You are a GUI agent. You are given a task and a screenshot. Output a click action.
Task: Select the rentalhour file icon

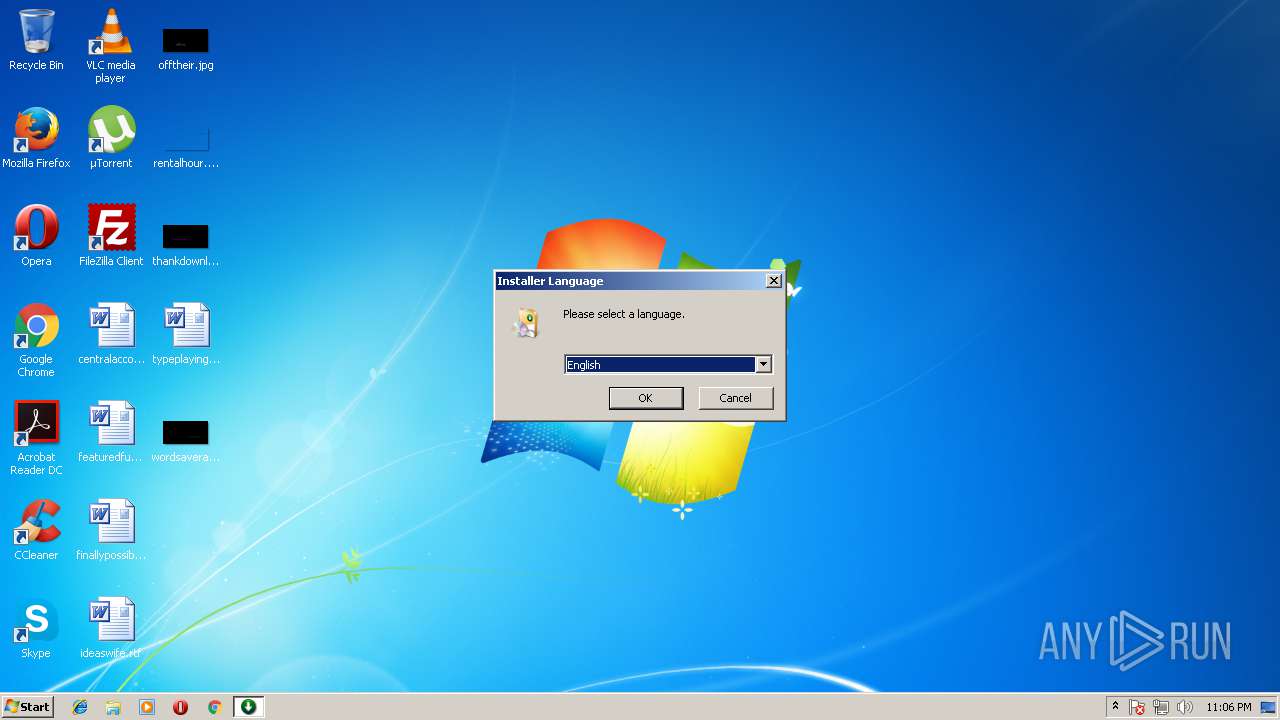(185, 146)
